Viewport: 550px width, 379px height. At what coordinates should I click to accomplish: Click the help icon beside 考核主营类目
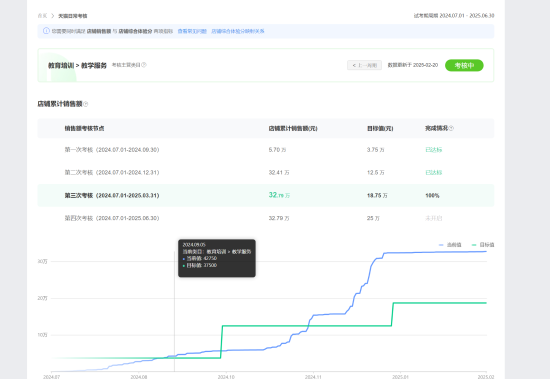tap(144, 65)
